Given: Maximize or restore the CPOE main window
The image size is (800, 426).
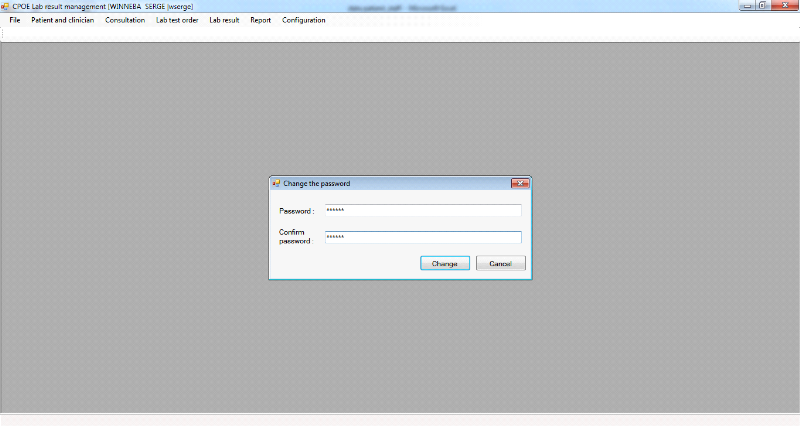Looking at the screenshot, I should tap(763, 6).
